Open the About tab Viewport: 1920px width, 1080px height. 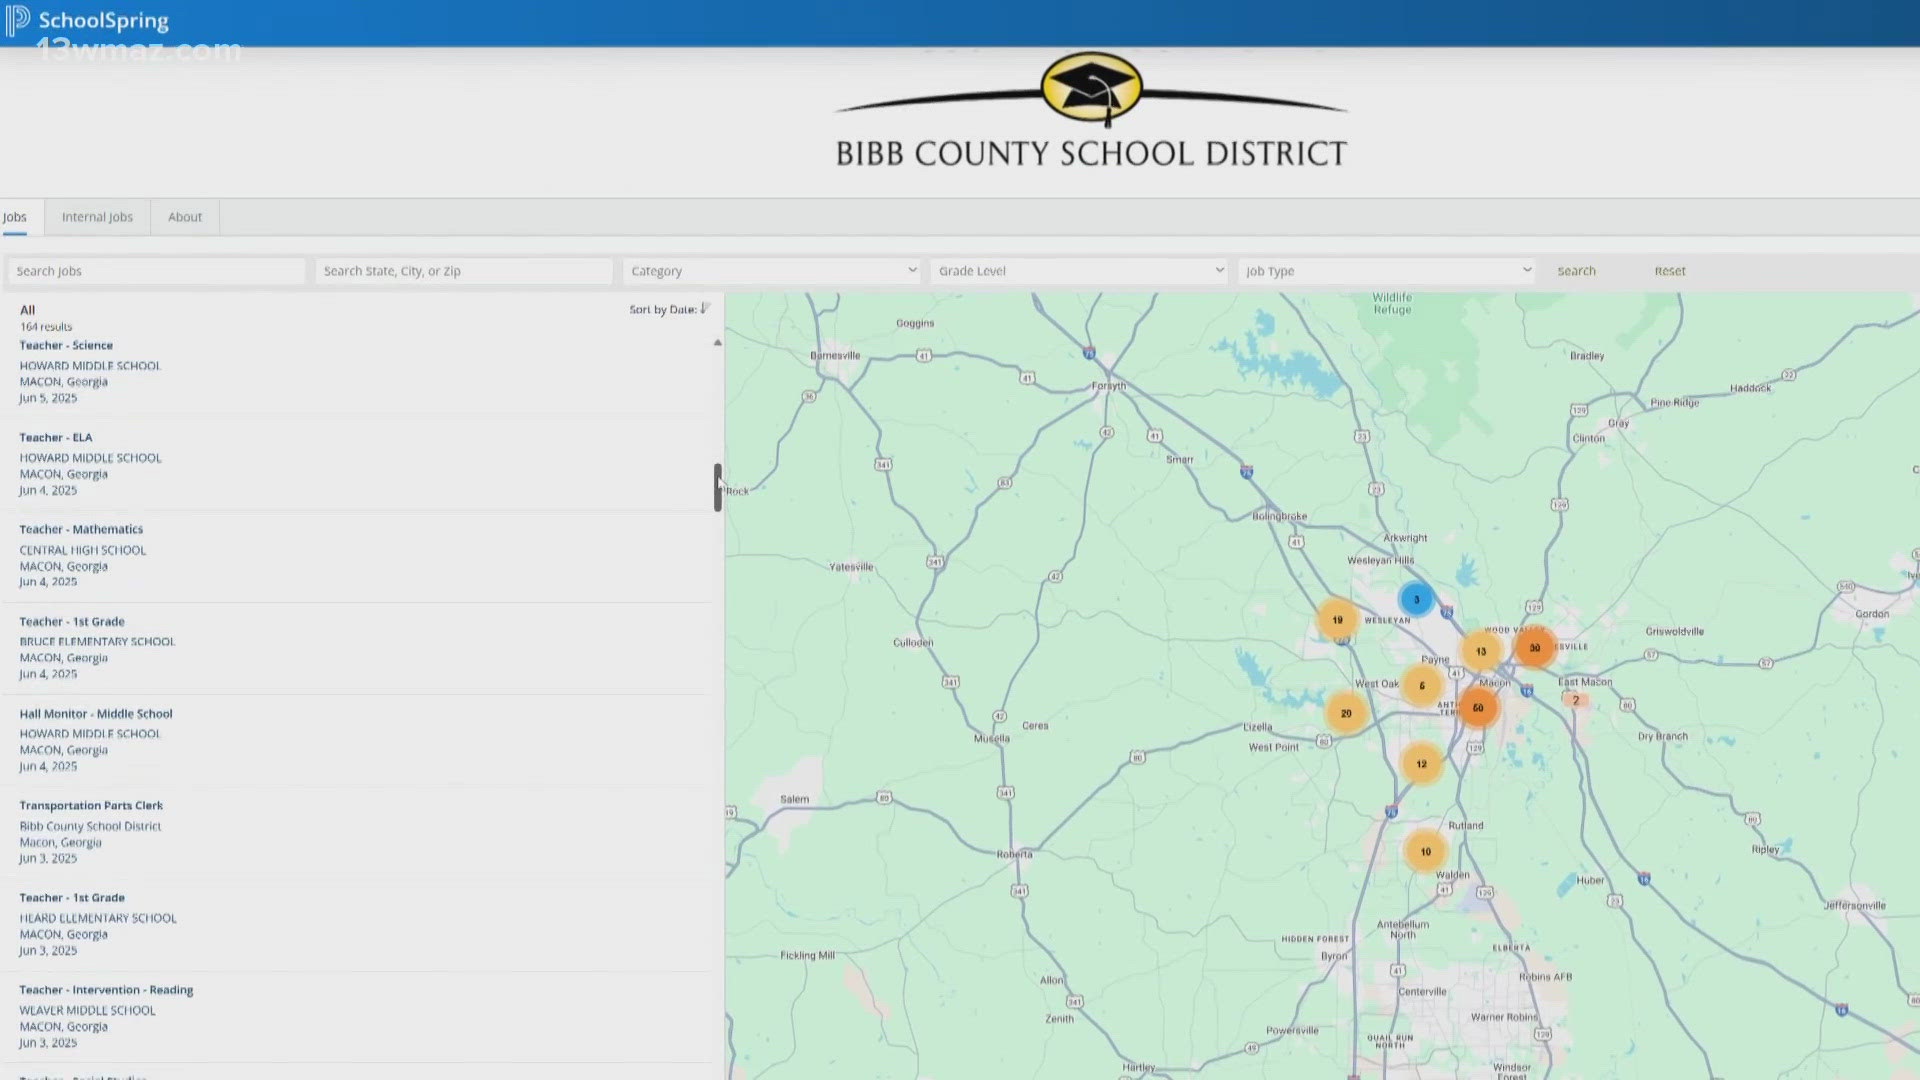[x=185, y=217]
